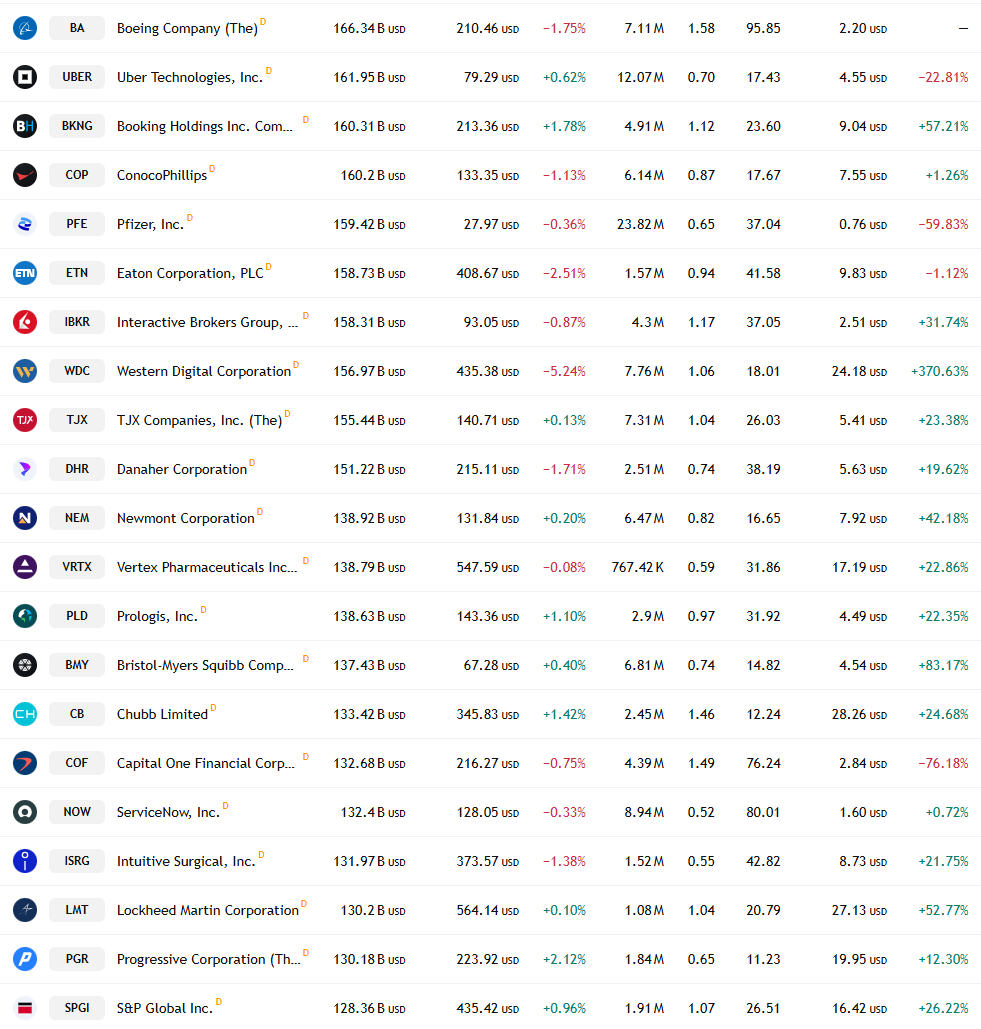The image size is (981, 1029).
Task: Click the Intuitive Surgical logo icon
Action: (25, 861)
